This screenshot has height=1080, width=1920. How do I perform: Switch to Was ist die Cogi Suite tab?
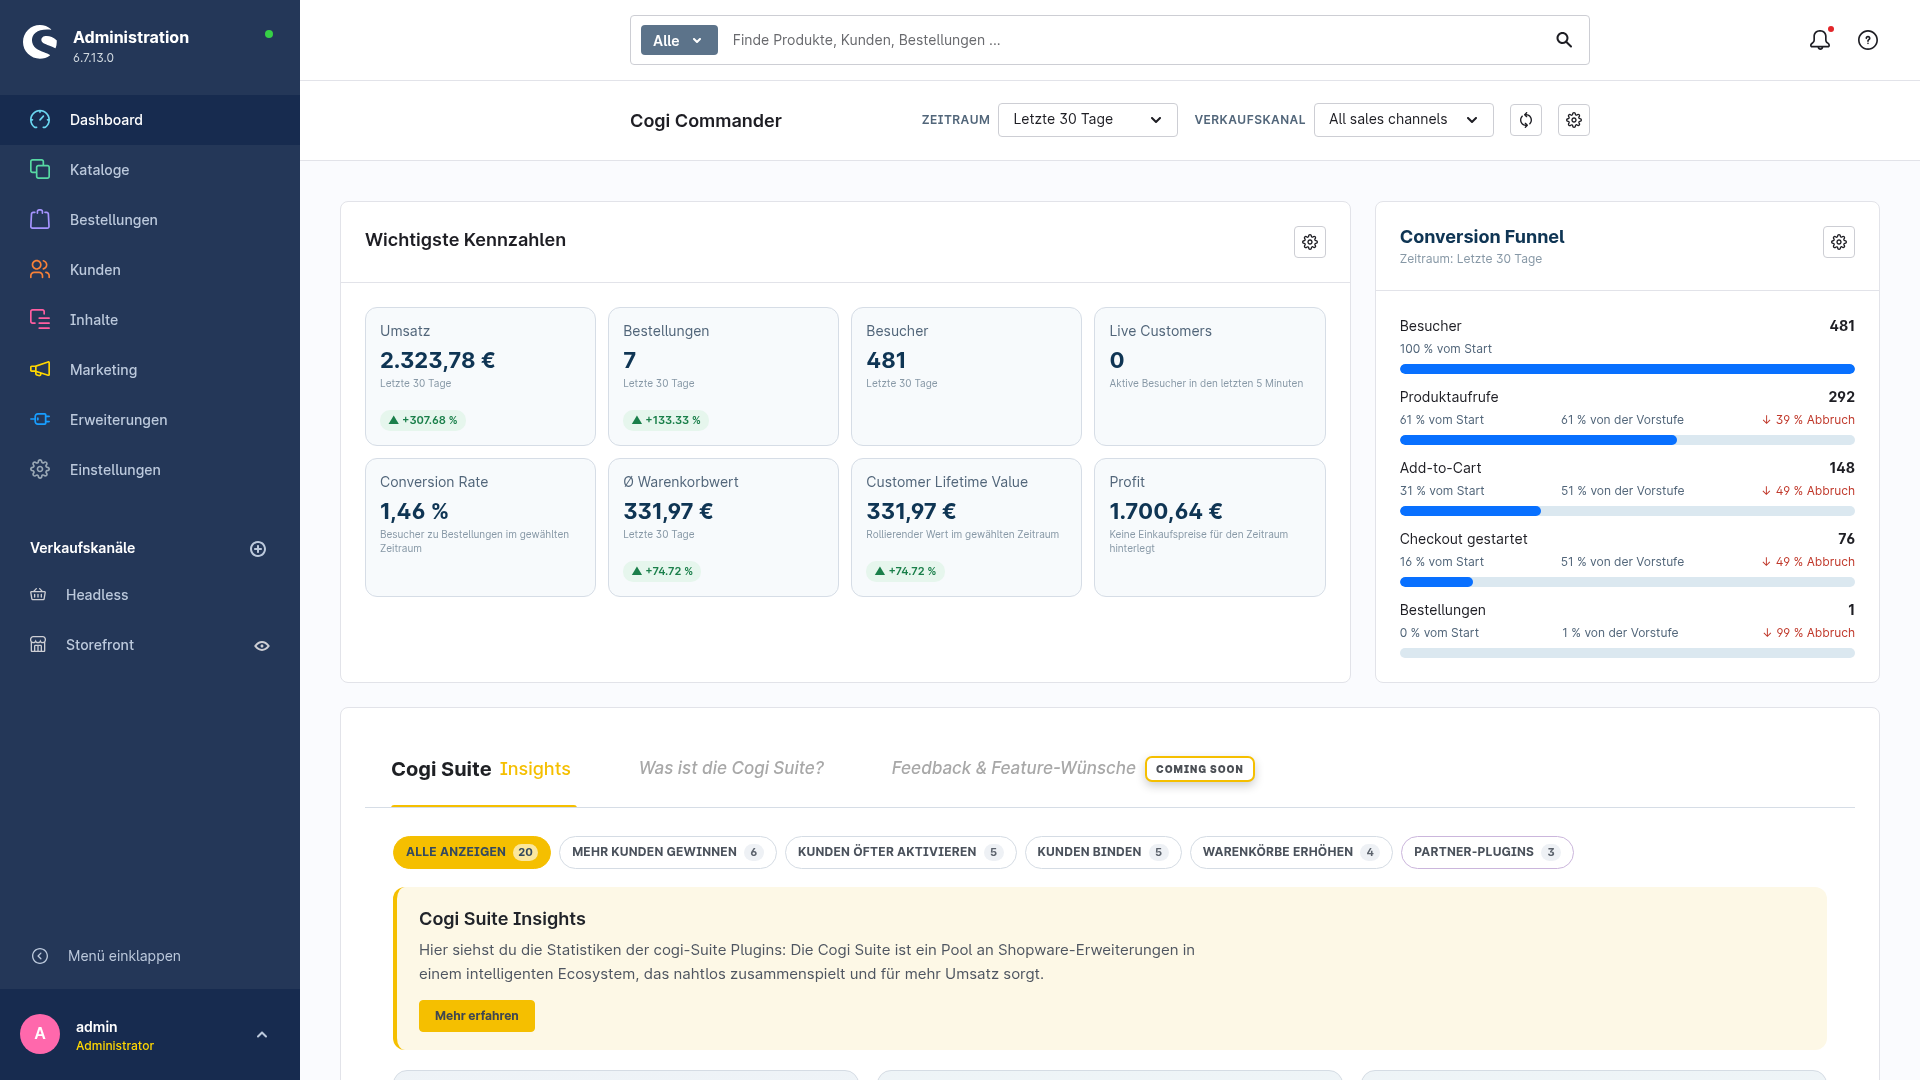(731, 768)
